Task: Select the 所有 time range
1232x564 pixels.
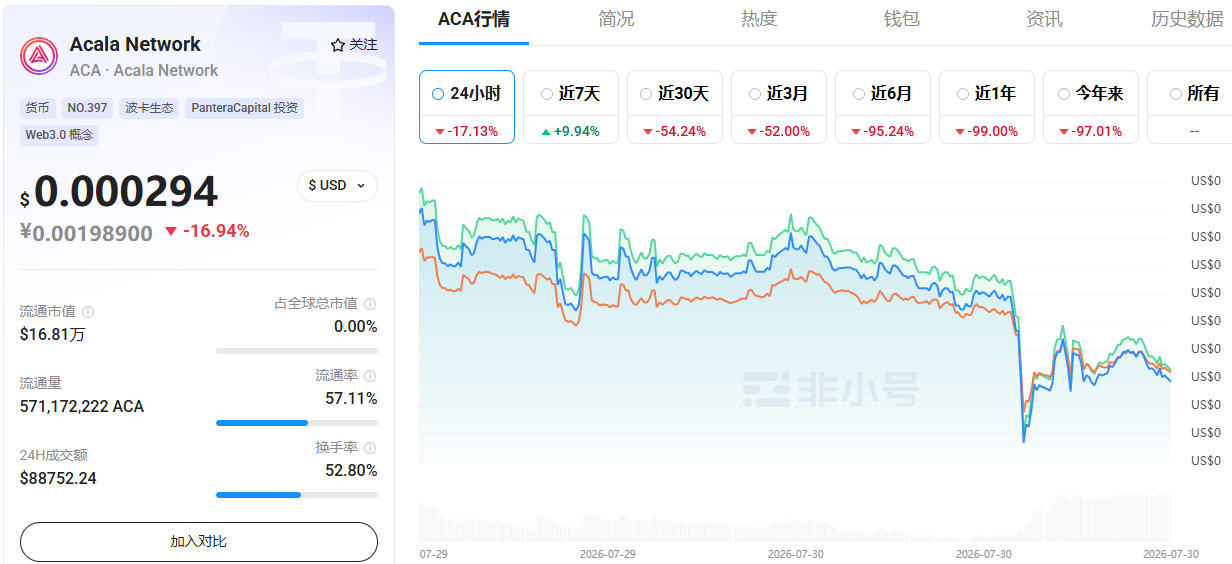Action: (1190, 107)
